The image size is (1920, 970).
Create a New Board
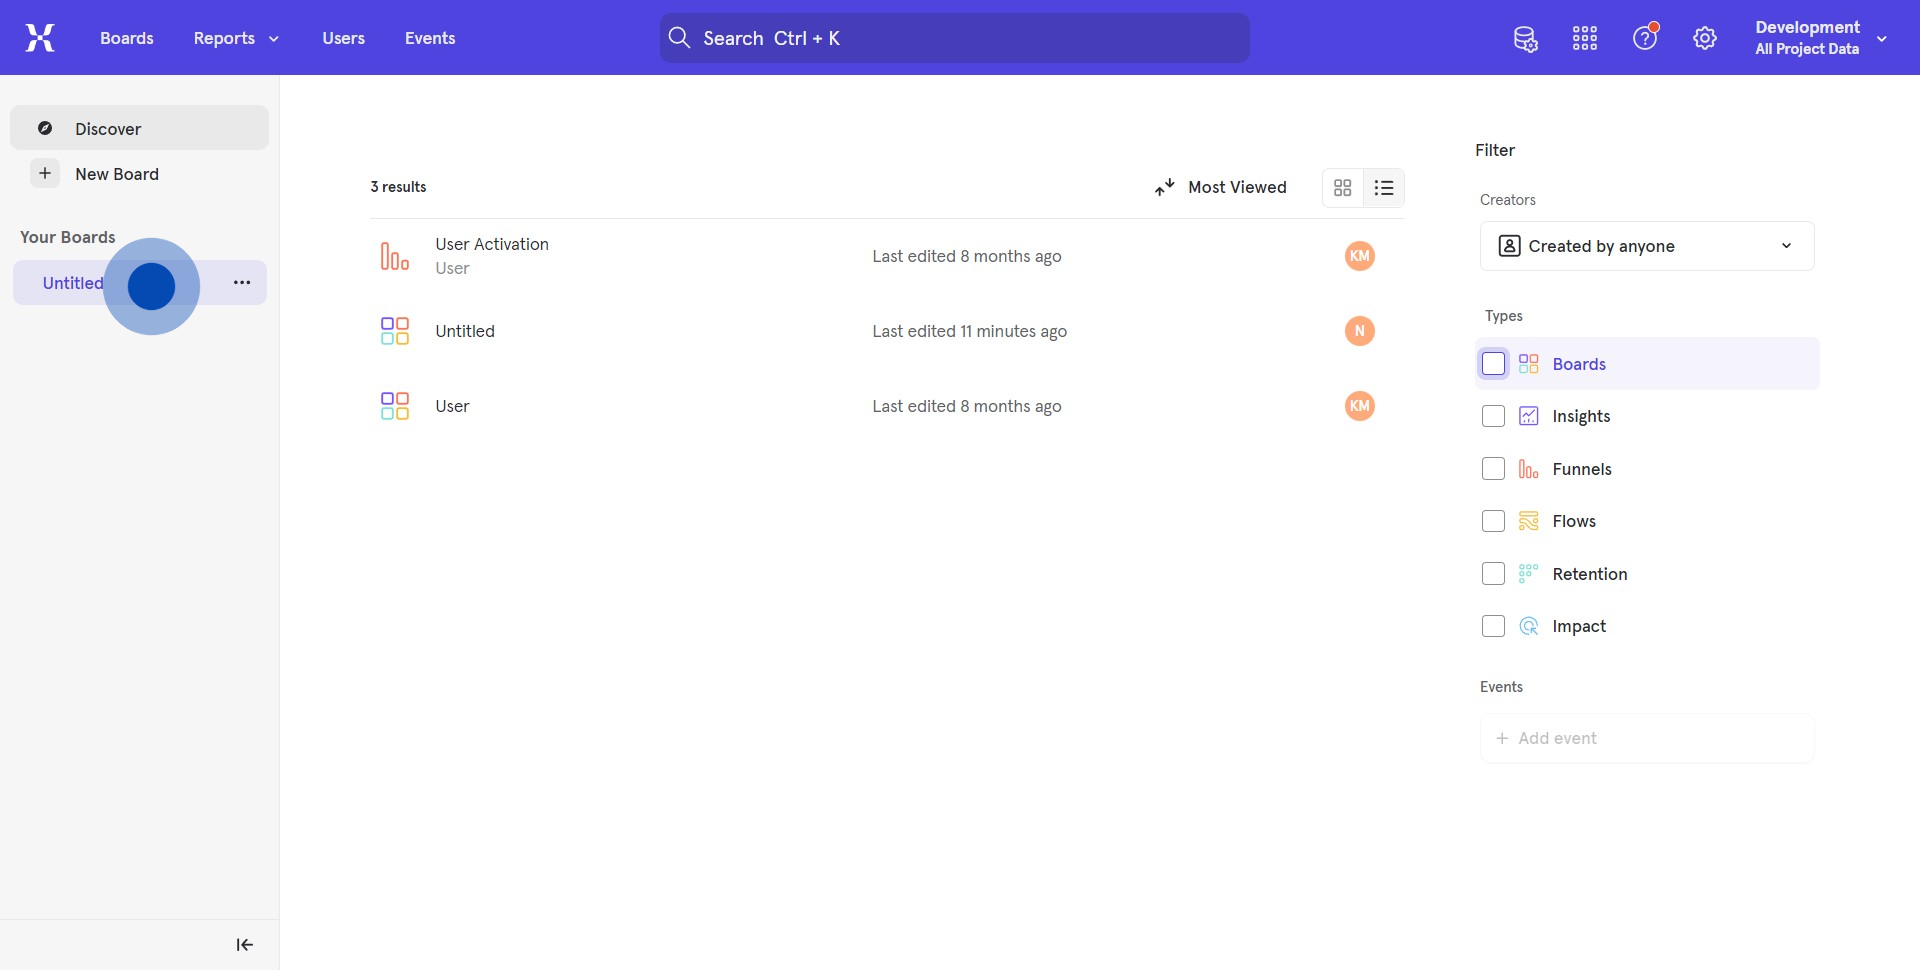(116, 174)
